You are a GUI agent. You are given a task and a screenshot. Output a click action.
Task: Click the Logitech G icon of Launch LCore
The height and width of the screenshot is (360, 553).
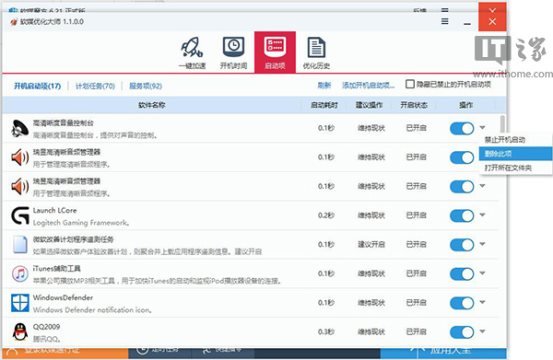[x=20, y=216]
